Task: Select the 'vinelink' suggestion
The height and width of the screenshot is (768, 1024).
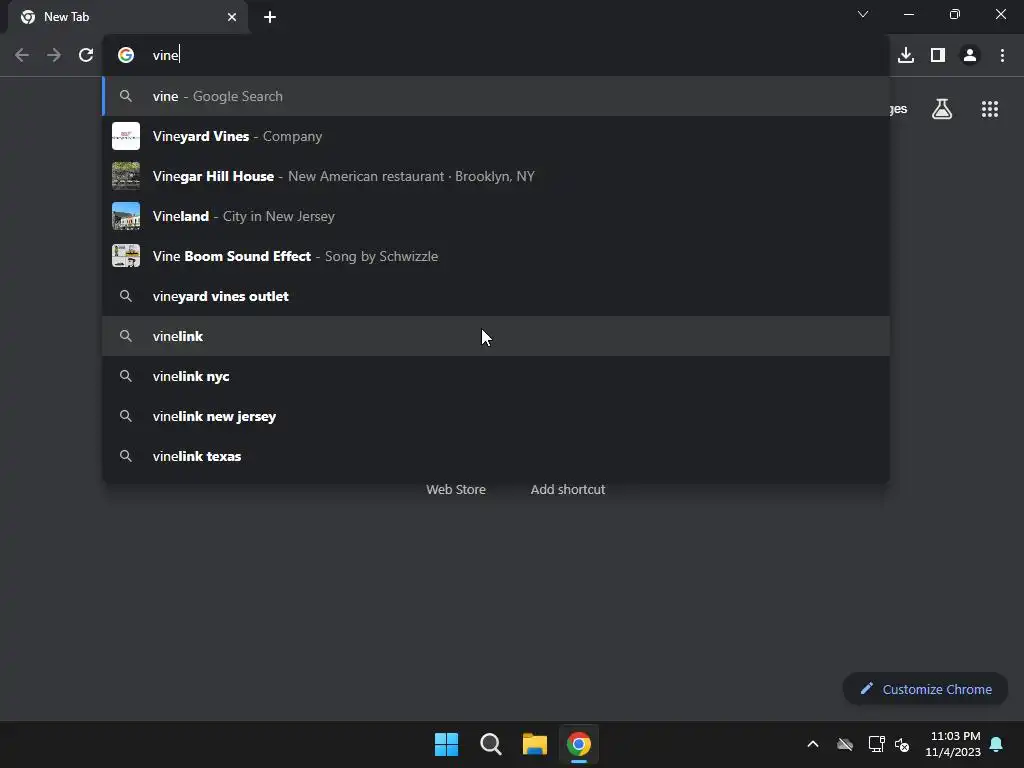Action: [x=496, y=336]
